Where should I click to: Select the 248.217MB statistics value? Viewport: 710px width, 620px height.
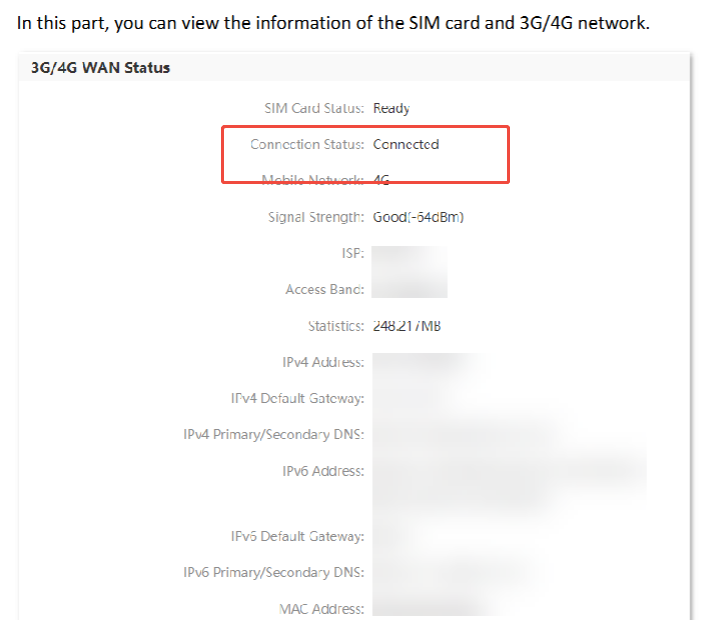coord(407,326)
